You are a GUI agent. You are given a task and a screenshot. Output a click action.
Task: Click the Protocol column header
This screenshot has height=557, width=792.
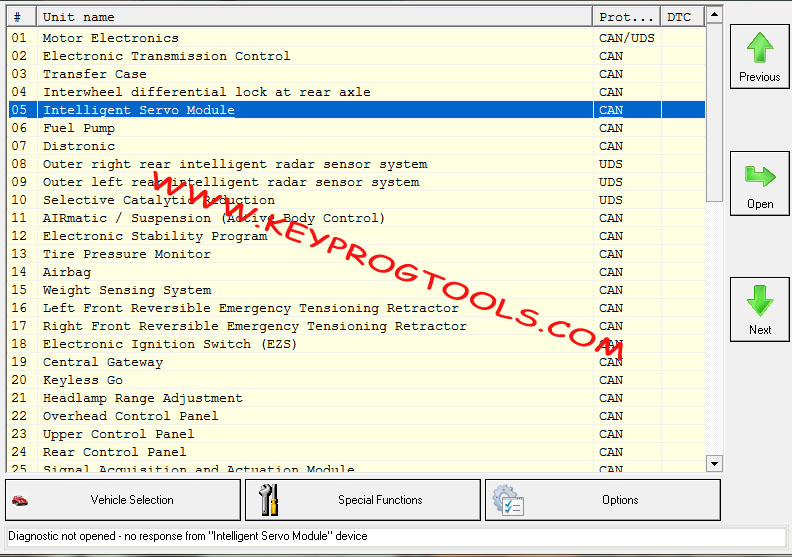[x=626, y=17]
